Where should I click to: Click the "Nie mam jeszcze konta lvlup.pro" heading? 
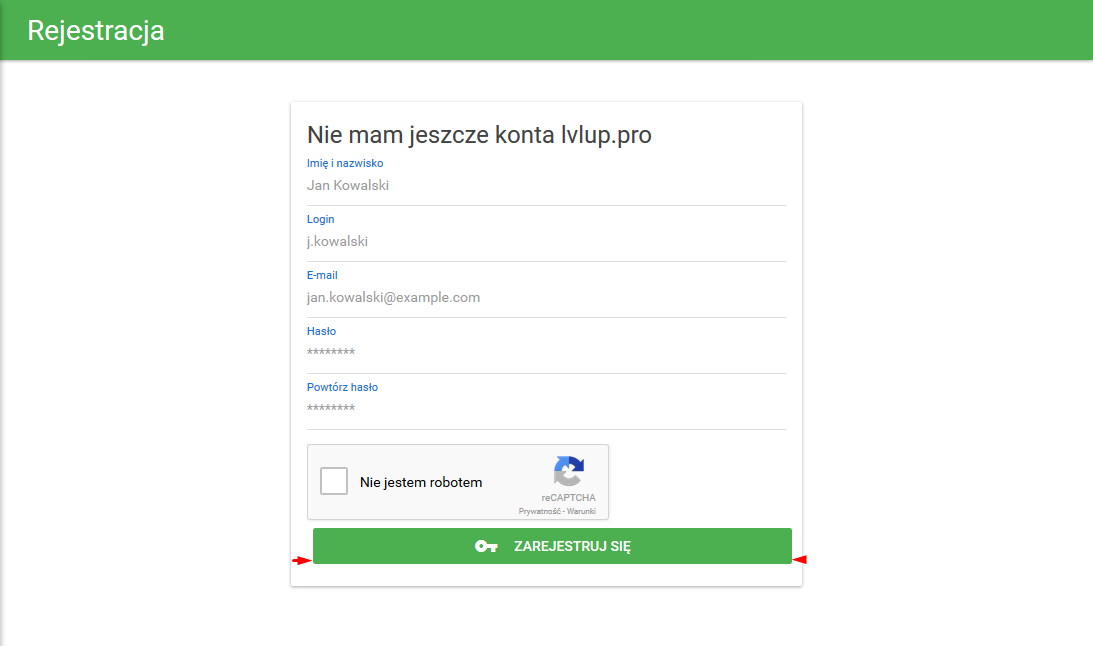pos(479,135)
